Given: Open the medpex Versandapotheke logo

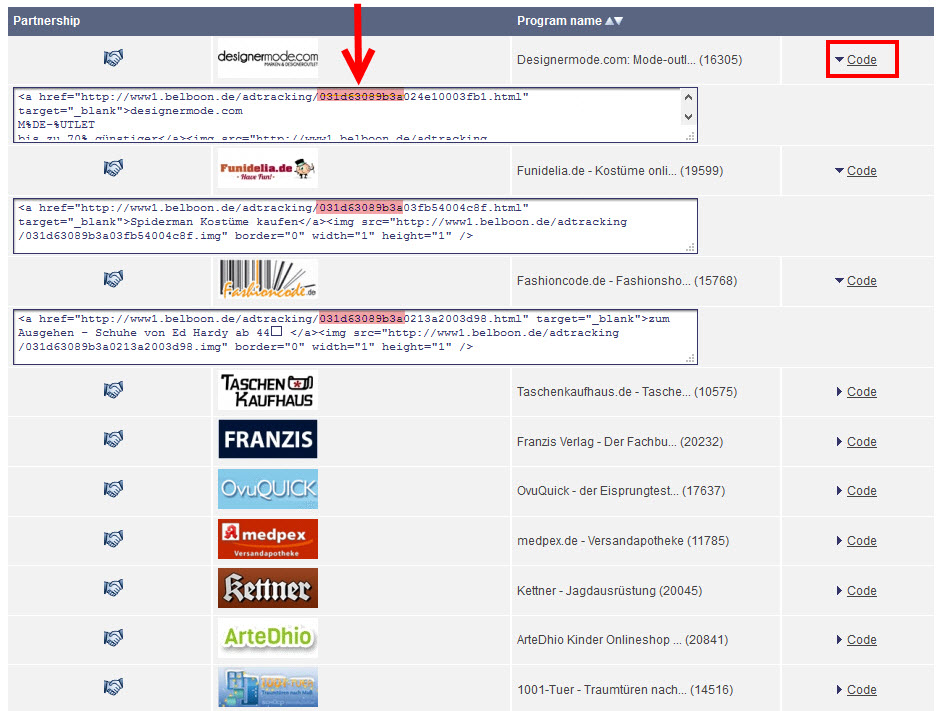Looking at the screenshot, I should 268,539.
